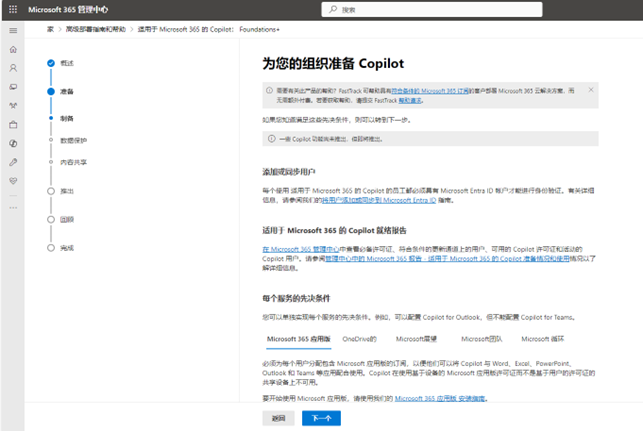This screenshot has height=431, width=643.
Task: Open Users person icon in sidebar
Action: pyautogui.click(x=13, y=68)
